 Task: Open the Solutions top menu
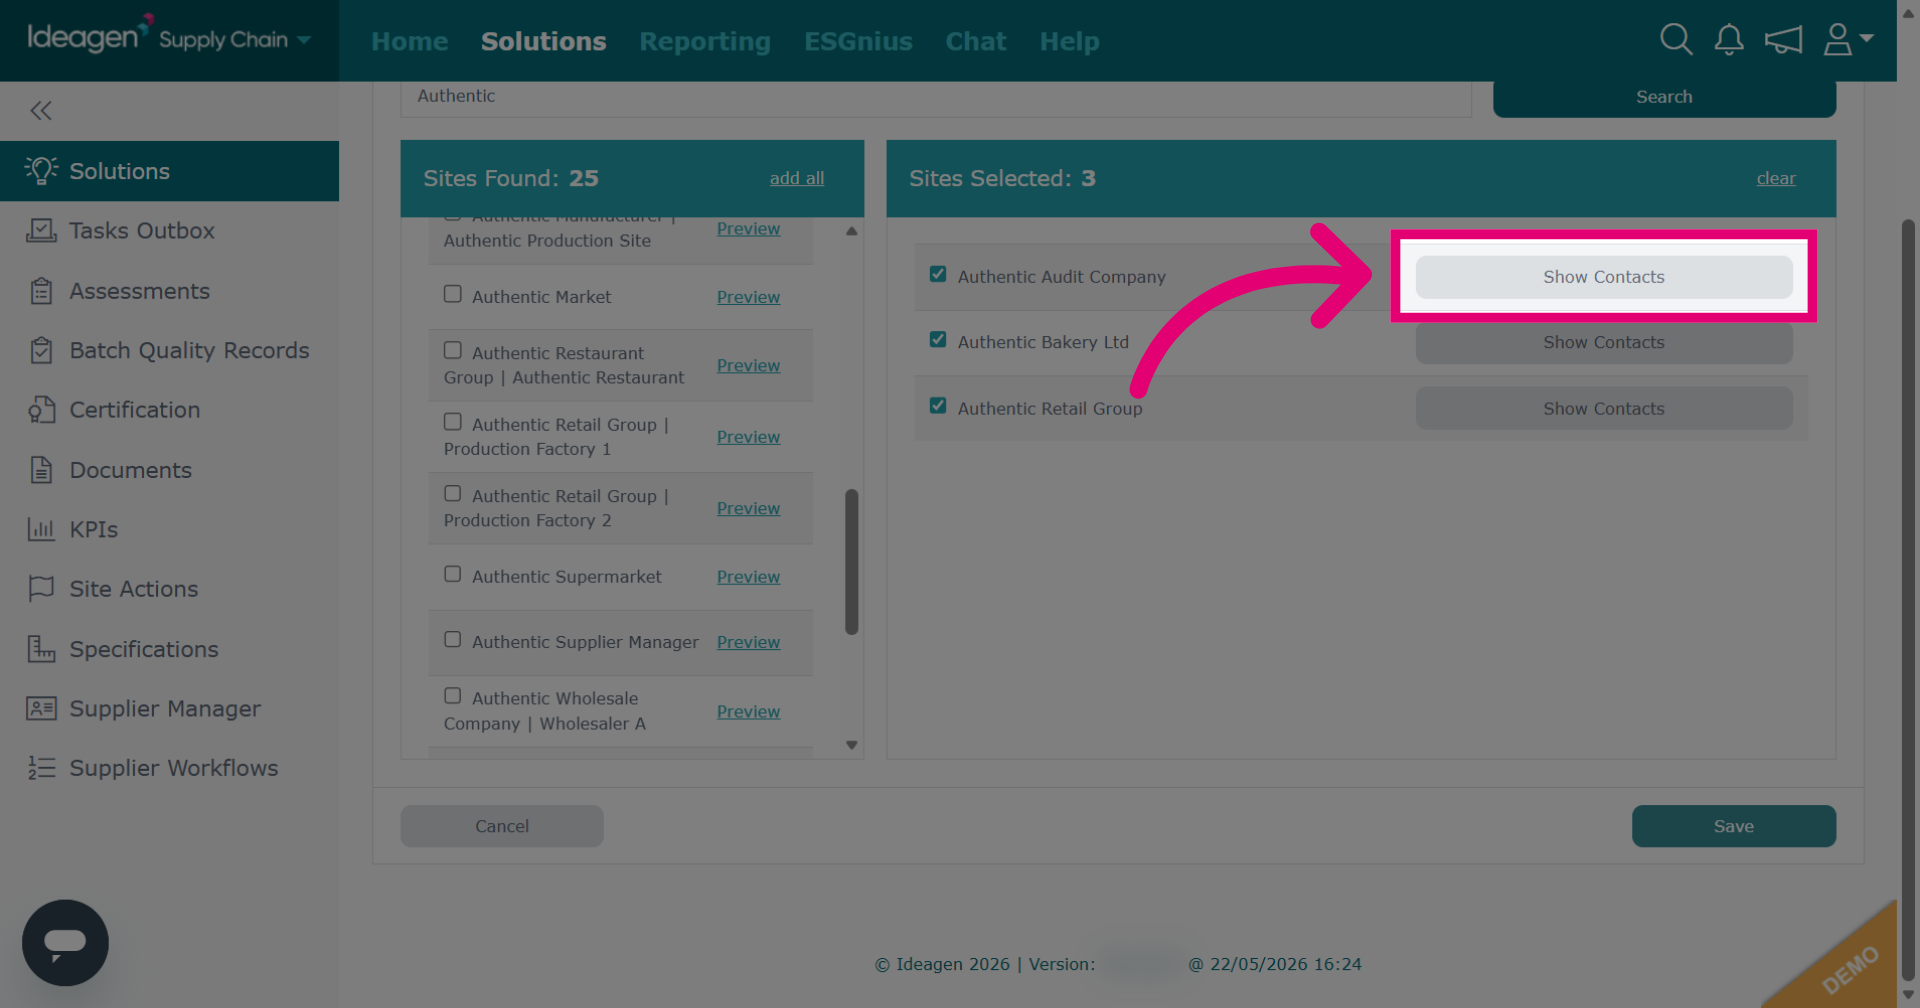pyautogui.click(x=544, y=41)
